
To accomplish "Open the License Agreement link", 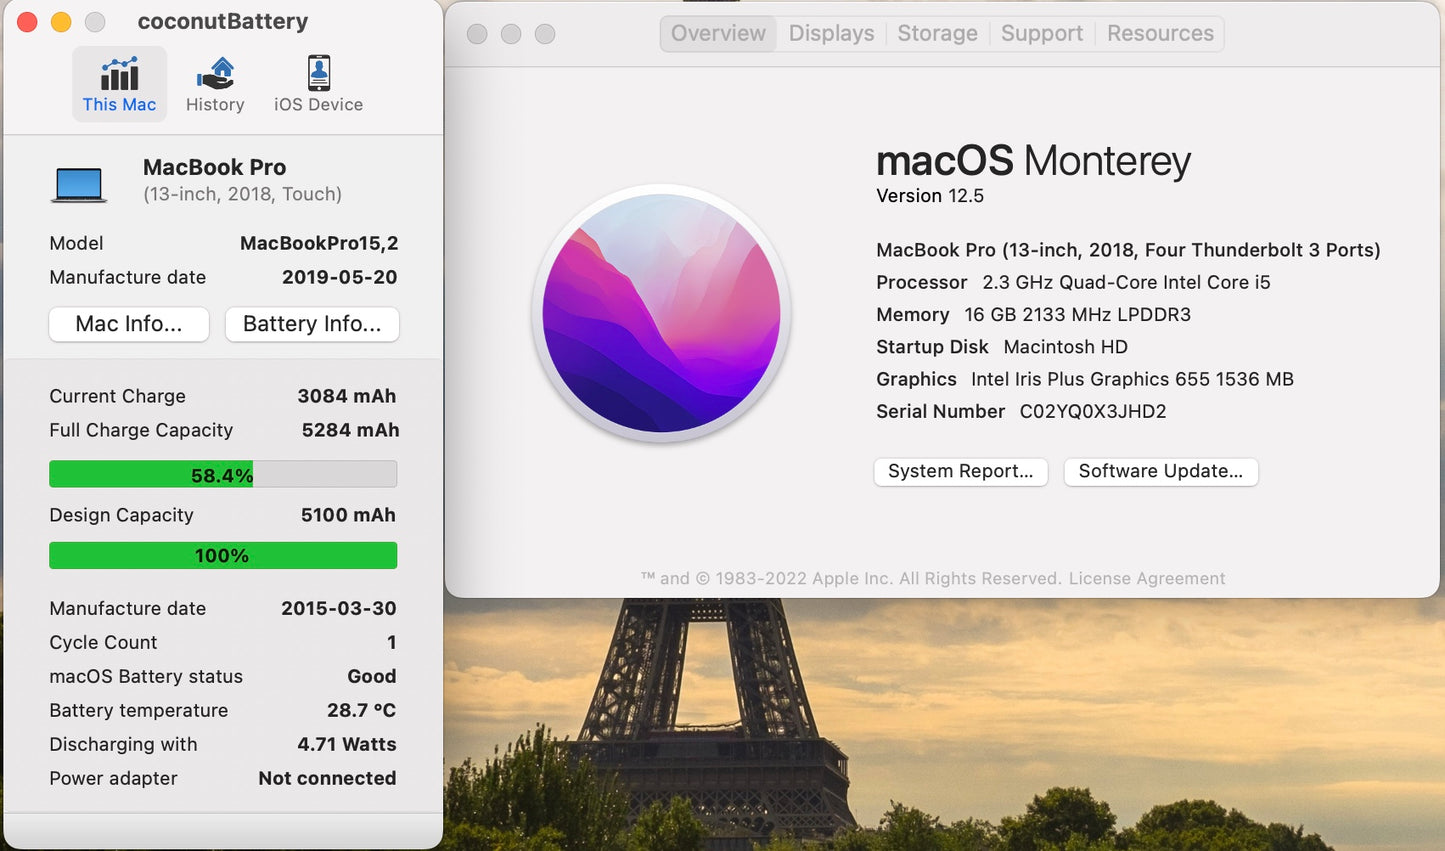I will pyautogui.click(x=1146, y=579).
